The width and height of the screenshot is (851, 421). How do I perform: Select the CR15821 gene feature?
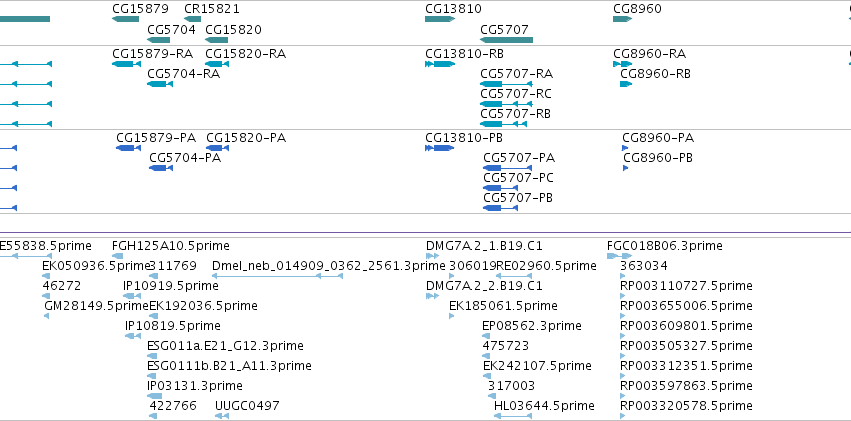193,19
